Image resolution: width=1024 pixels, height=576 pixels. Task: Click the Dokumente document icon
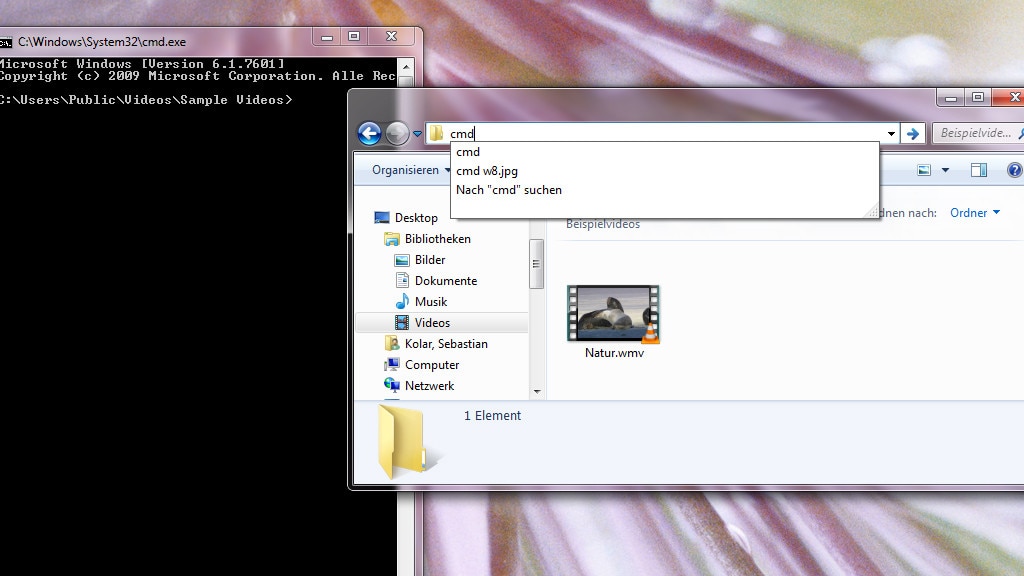402,281
